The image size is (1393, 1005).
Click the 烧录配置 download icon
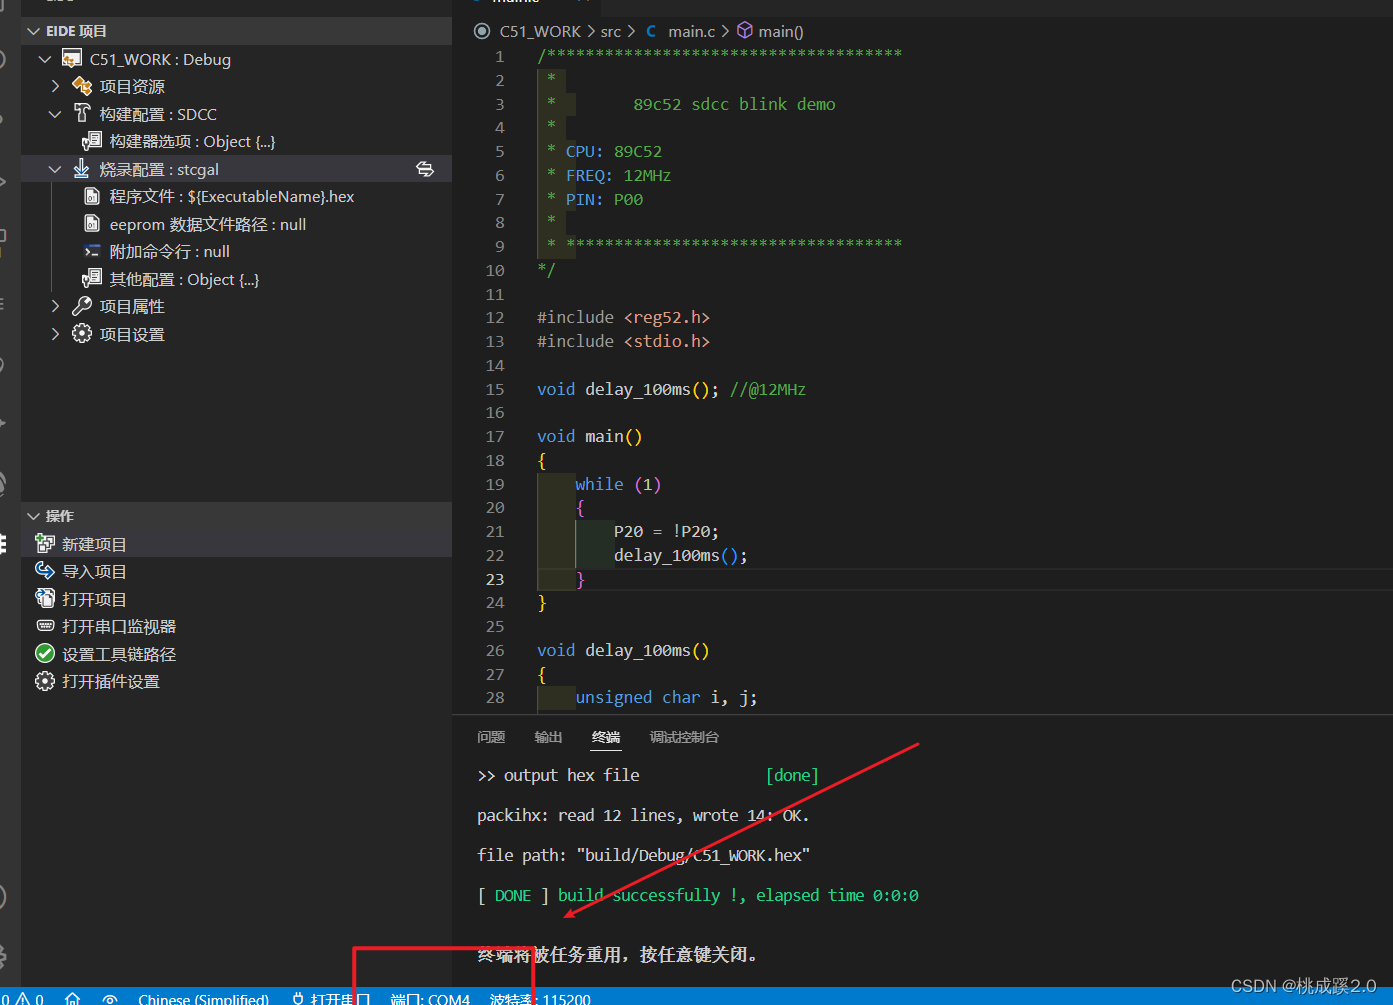click(x=82, y=169)
